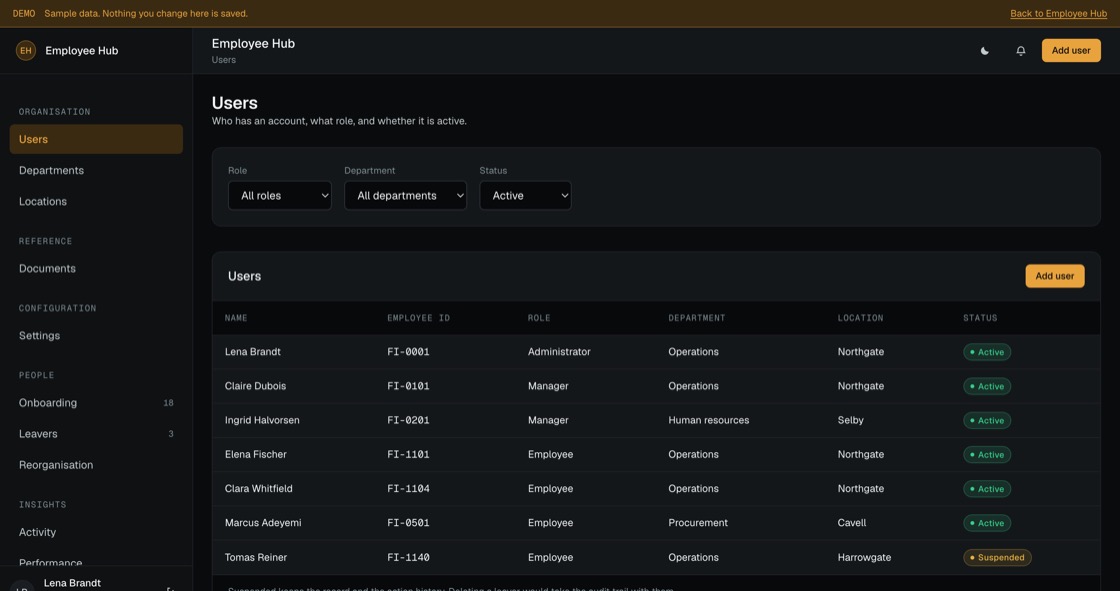
Task: Select the Tomas Reiner row name
Action: pos(256,557)
